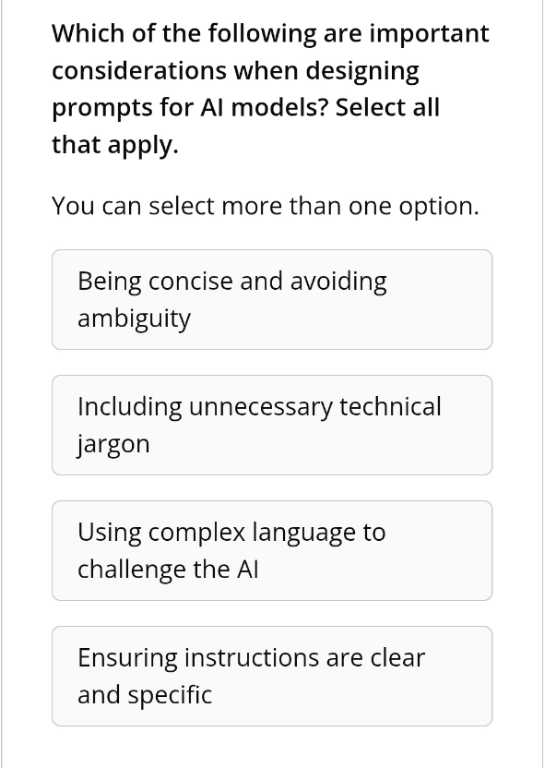This screenshot has height=768, width=544.
Task: Click 'challenge the AI' text line
Action: [167, 569]
